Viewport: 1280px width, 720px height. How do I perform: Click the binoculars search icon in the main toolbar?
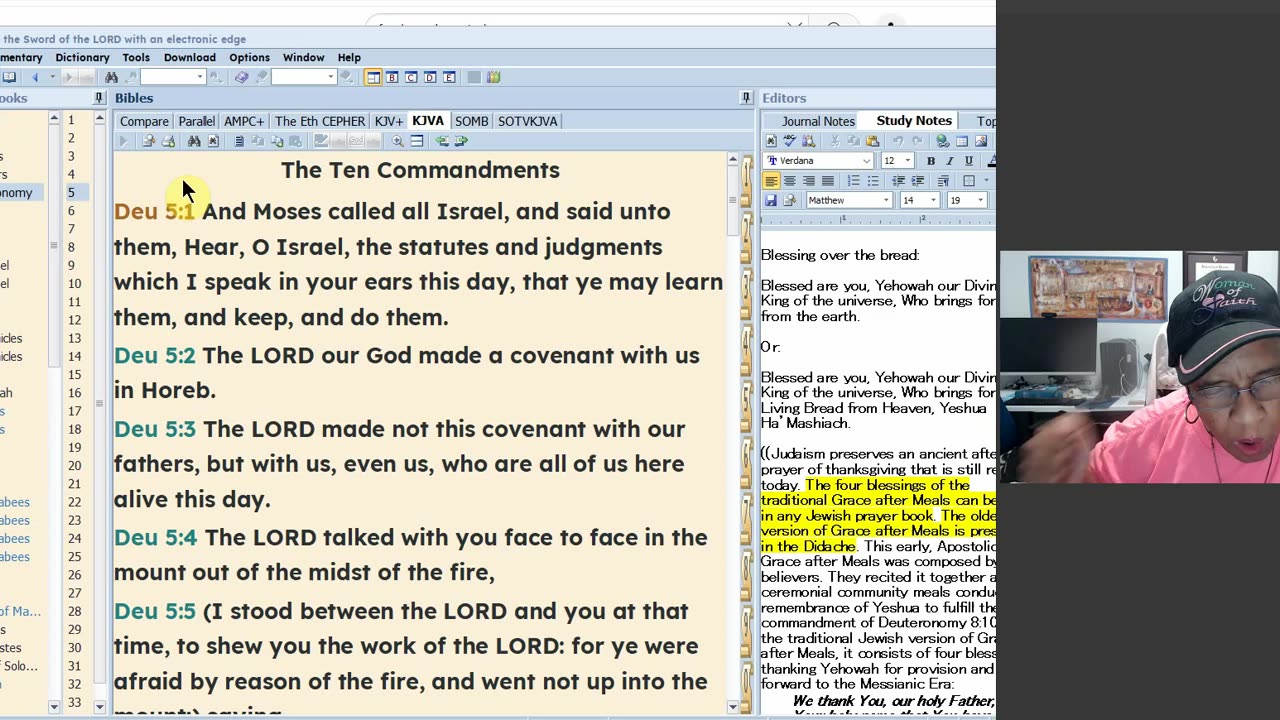tap(111, 77)
